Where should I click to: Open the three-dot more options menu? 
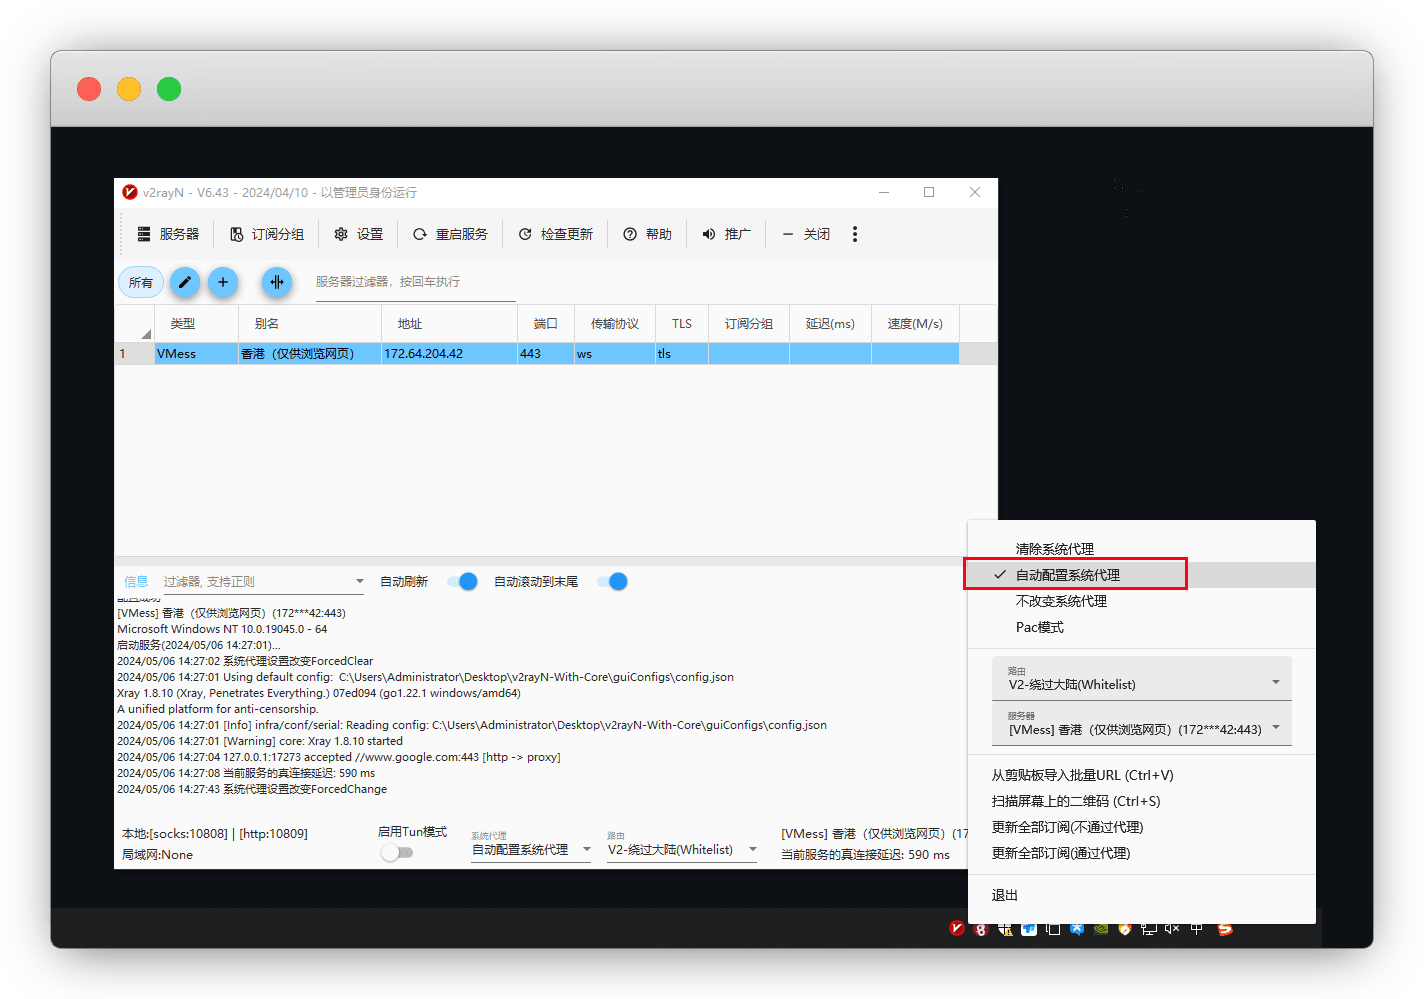[854, 234]
